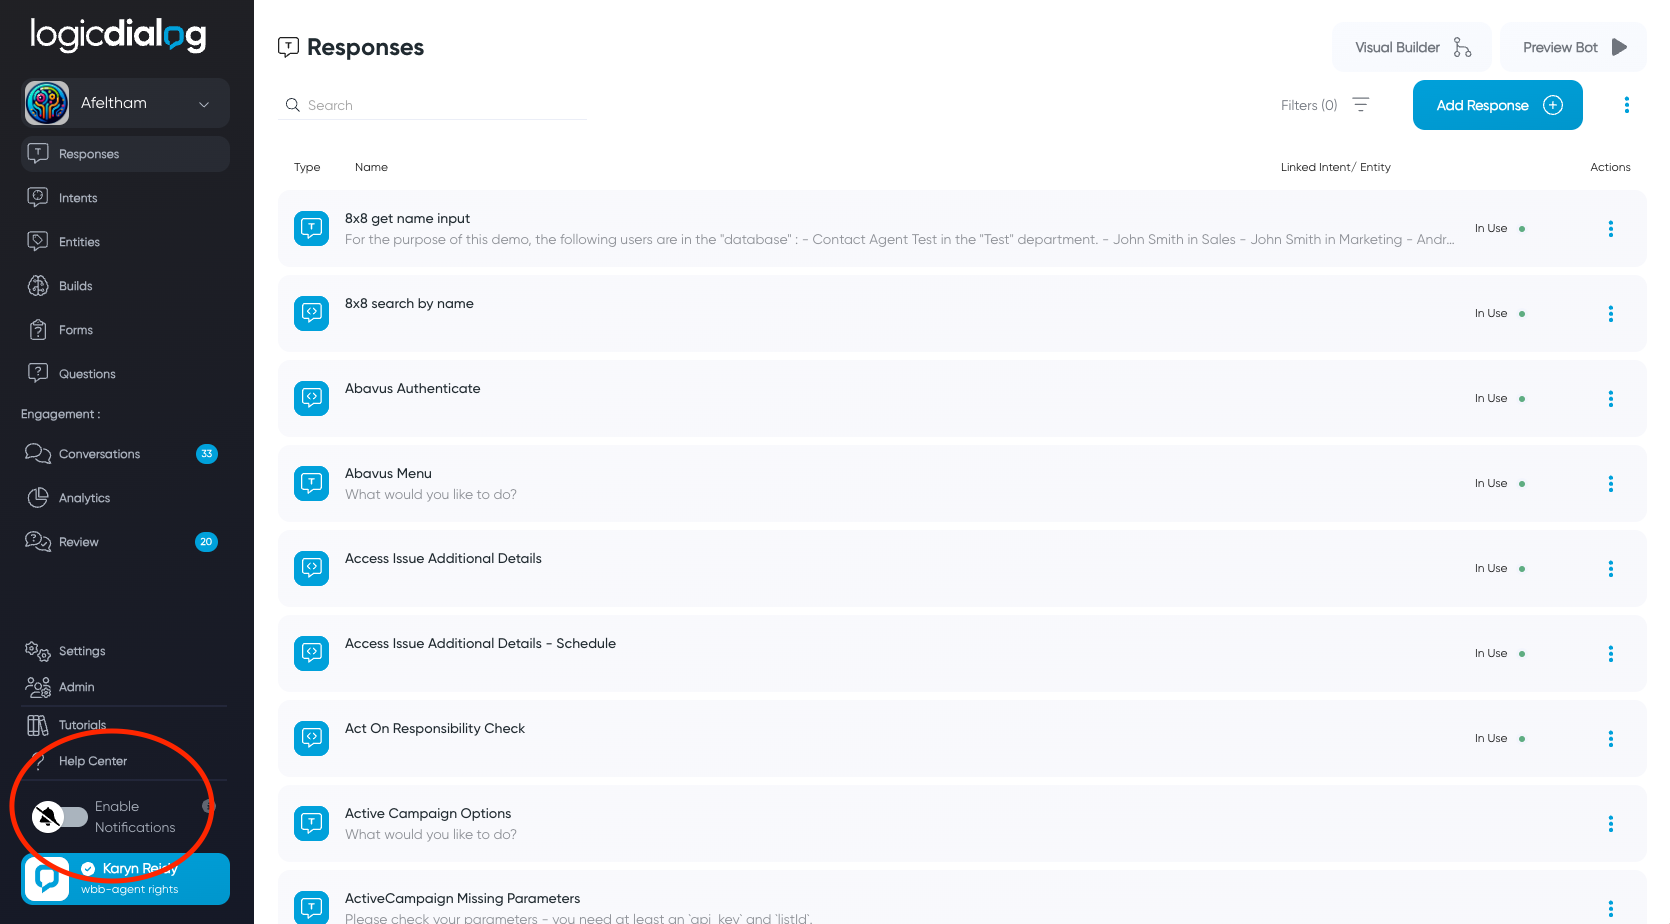This screenshot has height=924, width=1670.
Task: Open actions menu for Abavus Menu
Action: tap(1610, 484)
